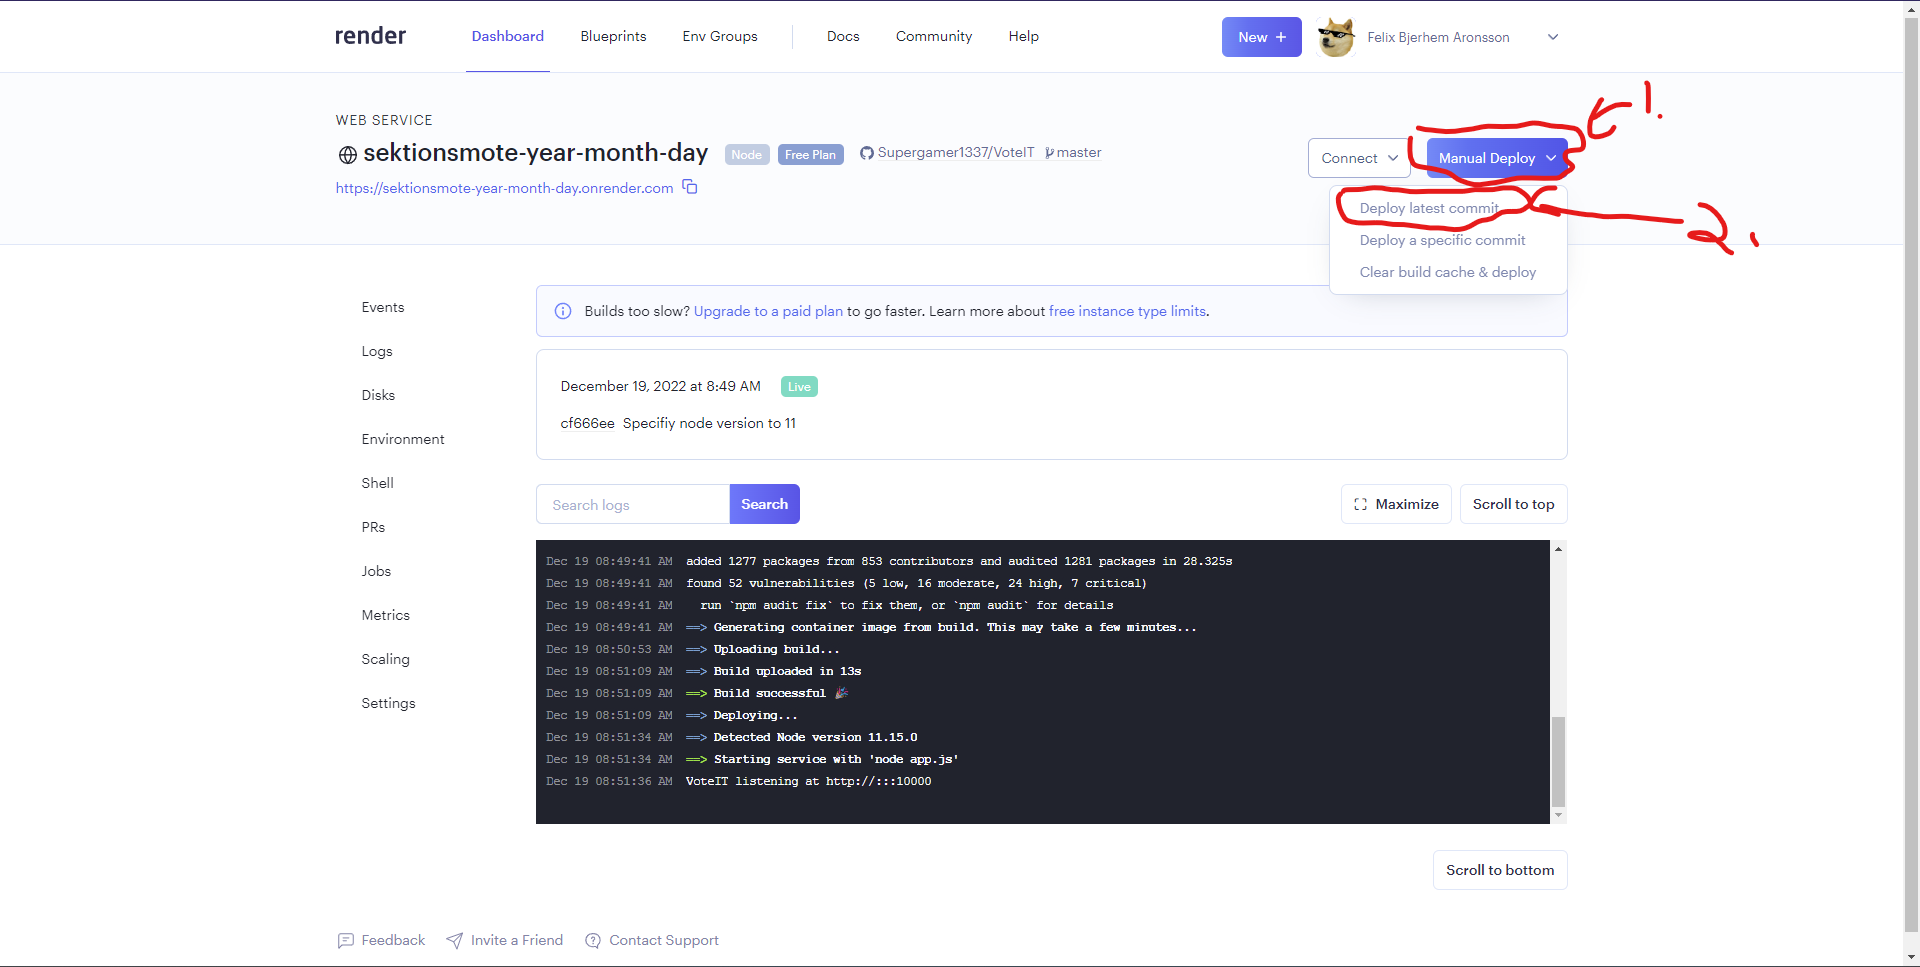Expand the user account chevron menu
The width and height of the screenshot is (1920, 967).
(x=1553, y=37)
